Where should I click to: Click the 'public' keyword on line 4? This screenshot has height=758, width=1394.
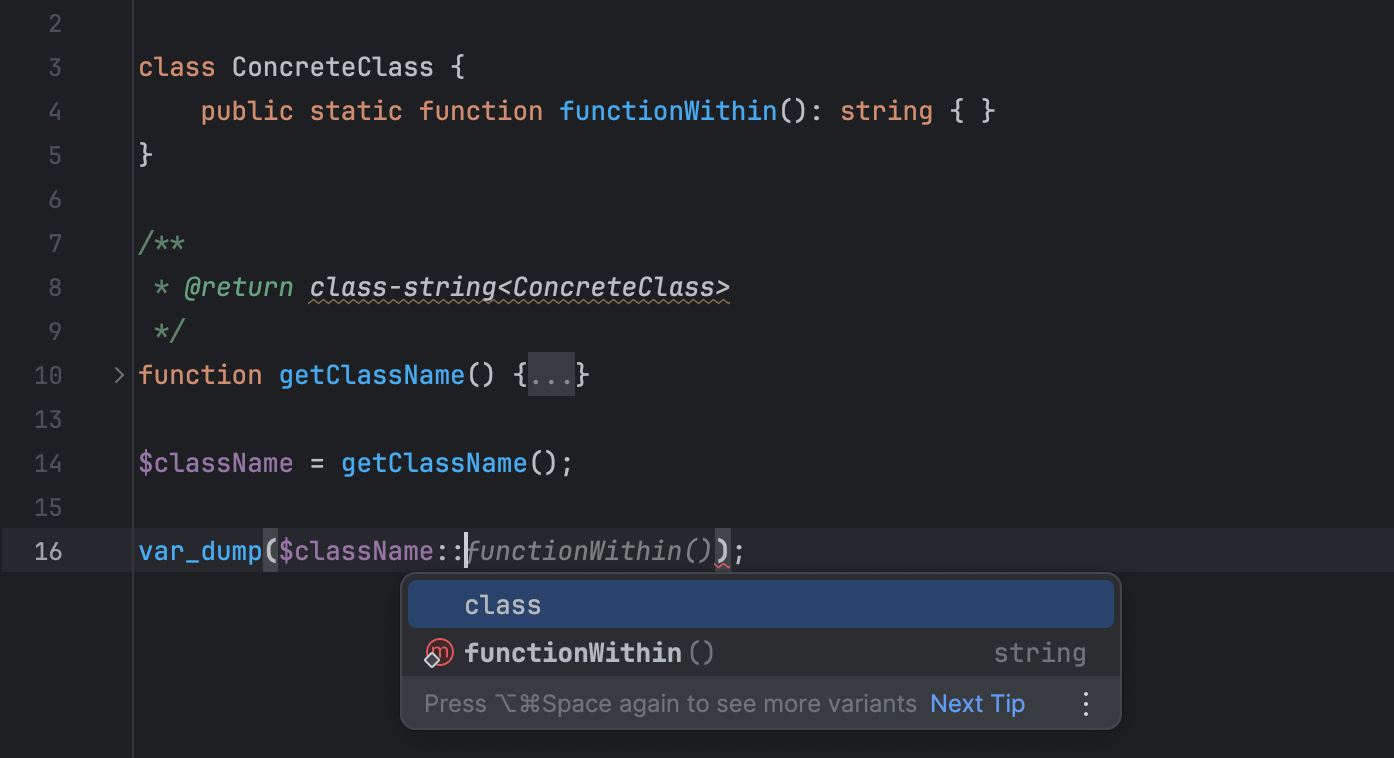[247, 111]
